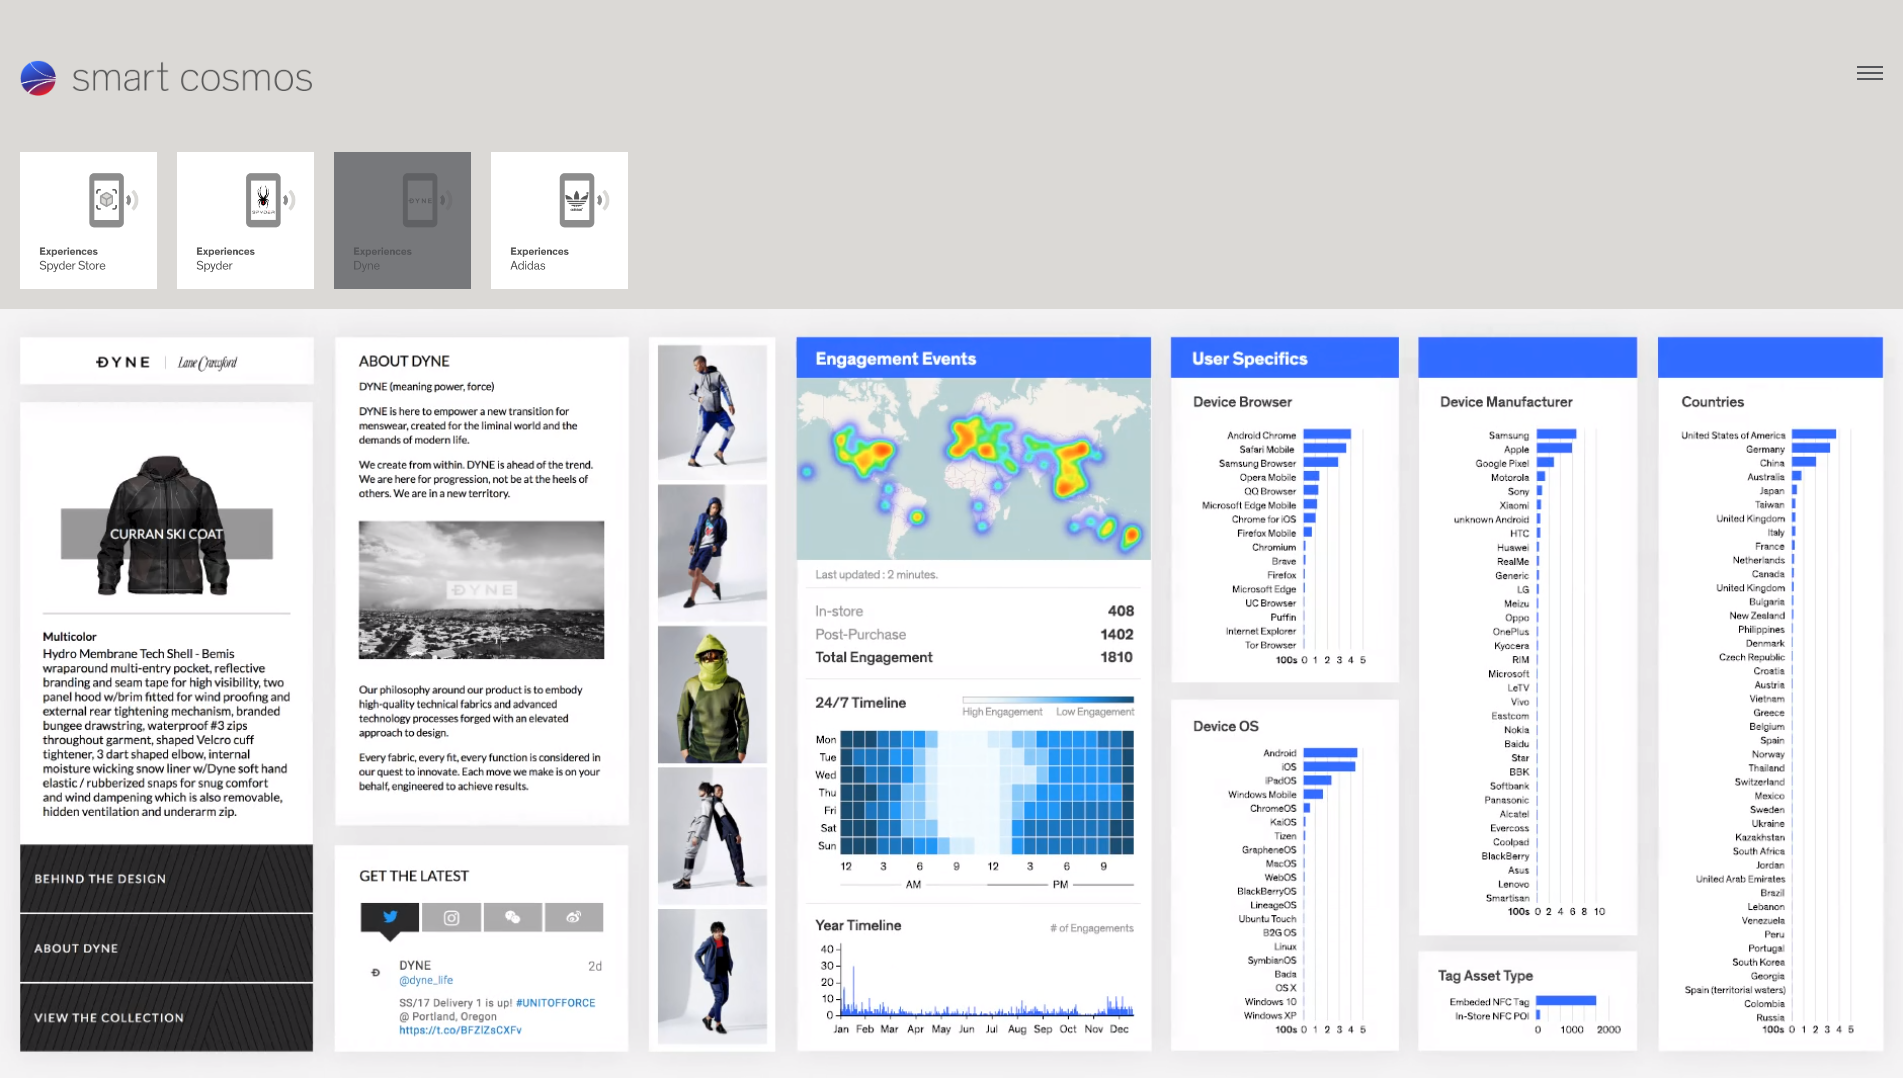The height and width of the screenshot is (1080, 1903).
Task: Open the hooded yellow-mask model photo
Action: click(712, 695)
